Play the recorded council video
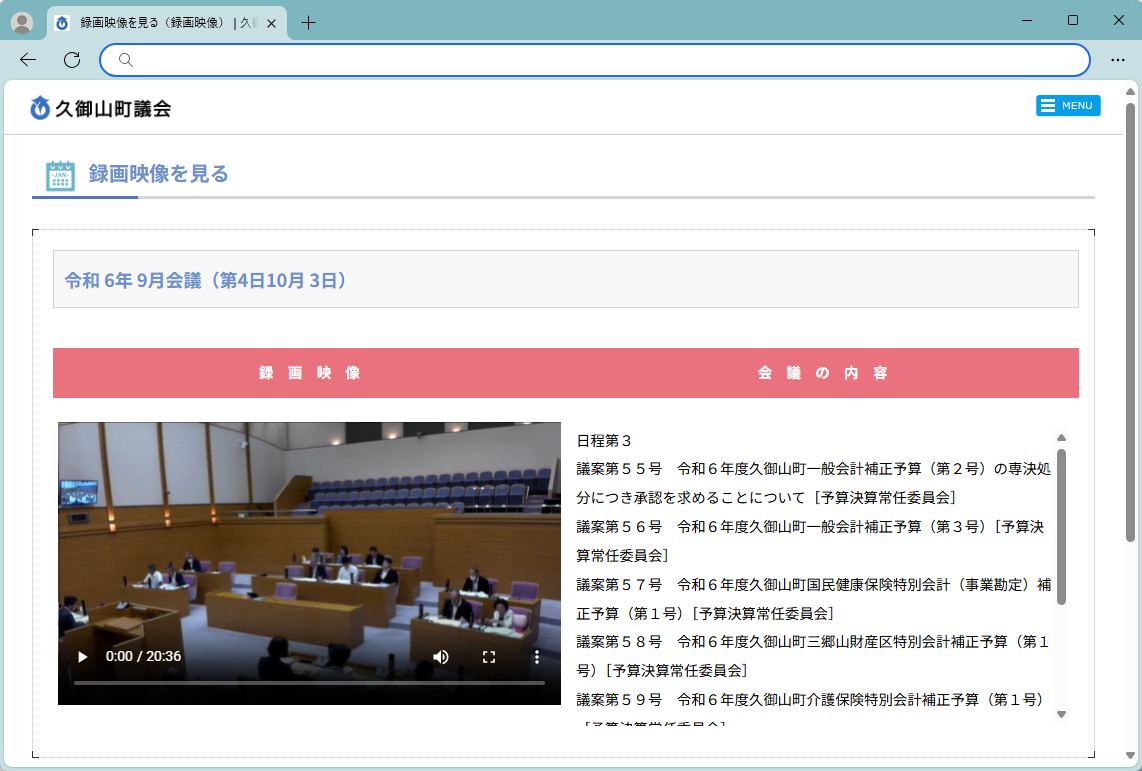The height and width of the screenshot is (771, 1142). point(82,657)
